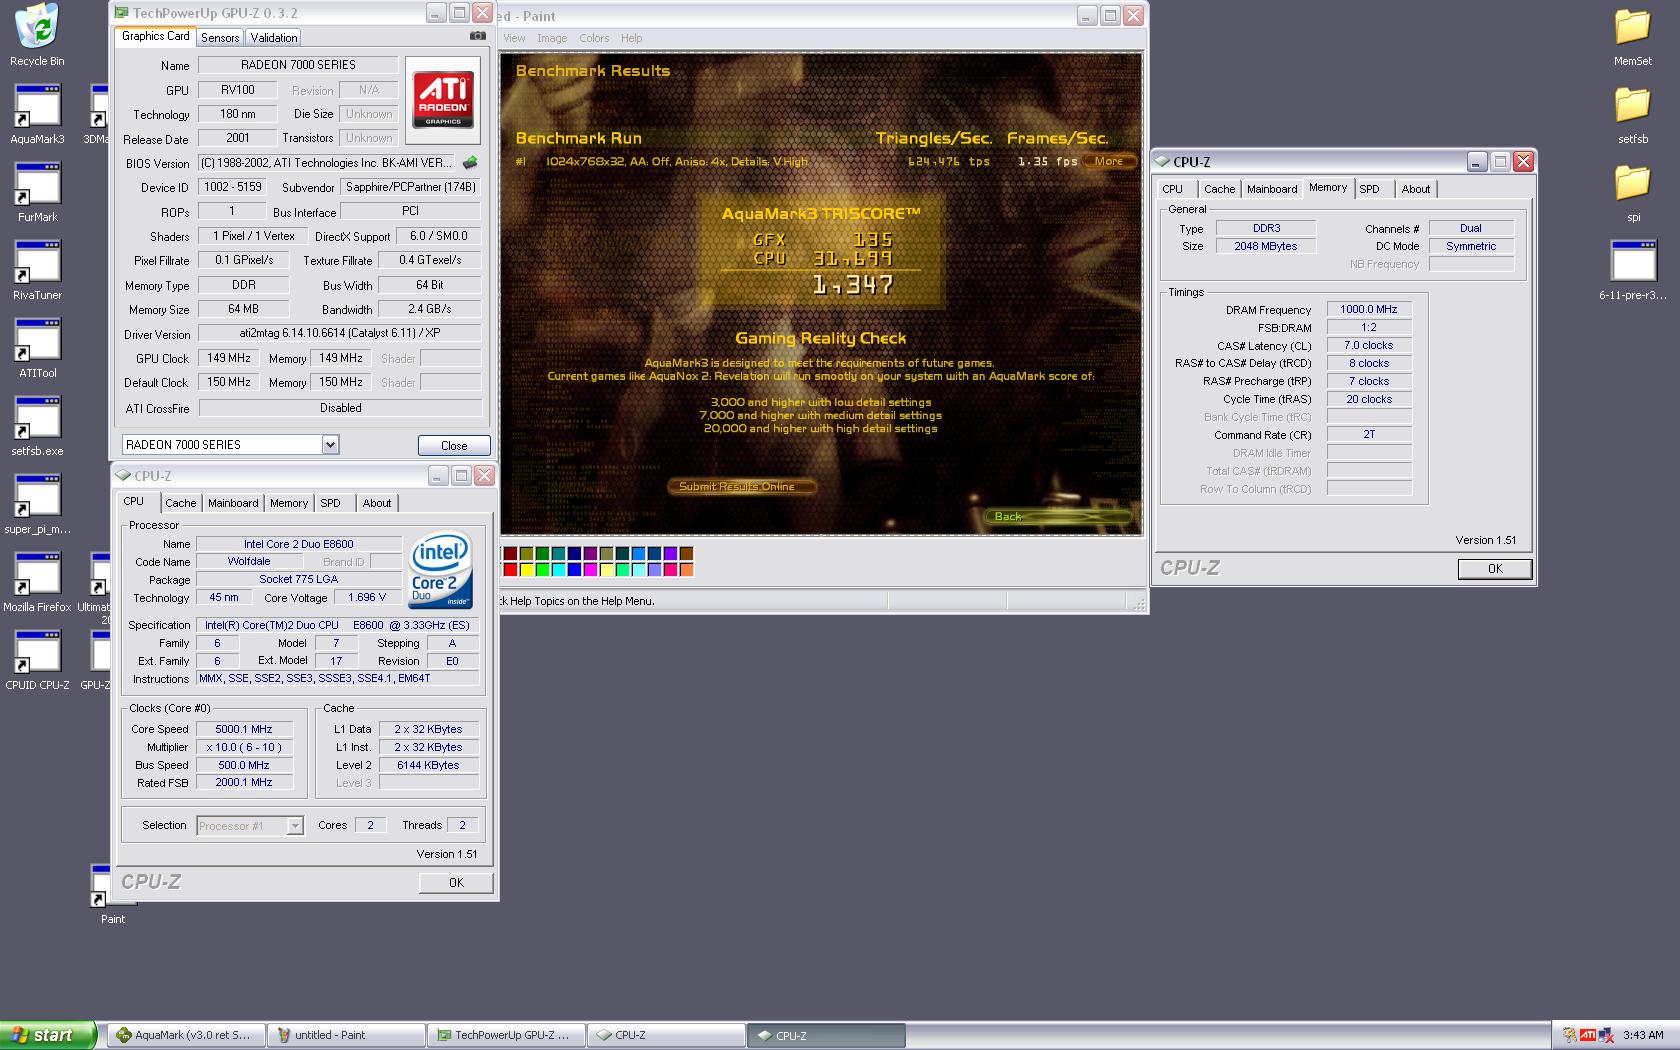1680x1050 pixels.
Task: Open the Help menu in Paint
Action: [x=631, y=38]
